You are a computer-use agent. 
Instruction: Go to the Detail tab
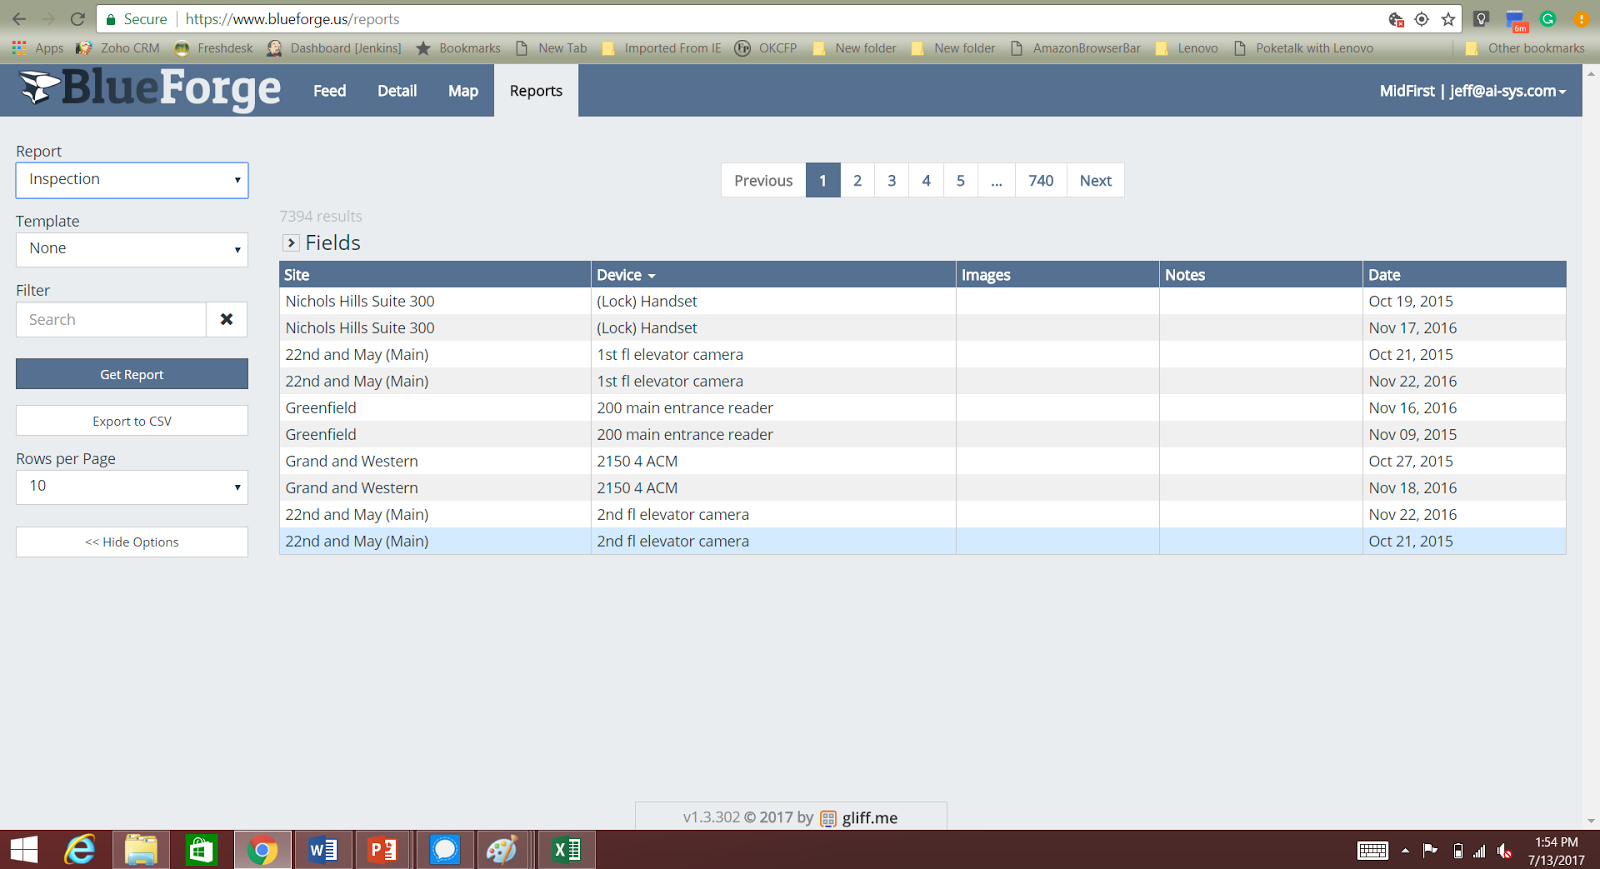[397, 91]
